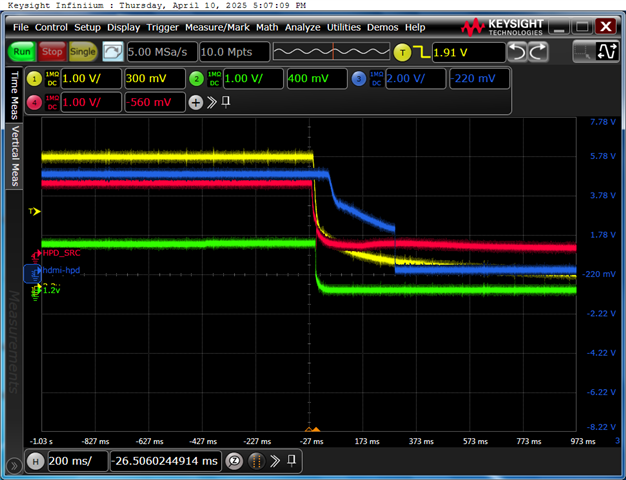Edit the 5.00 MSa/s sample rate field
The width and height of the screenshot is (626, 480).
162,52
